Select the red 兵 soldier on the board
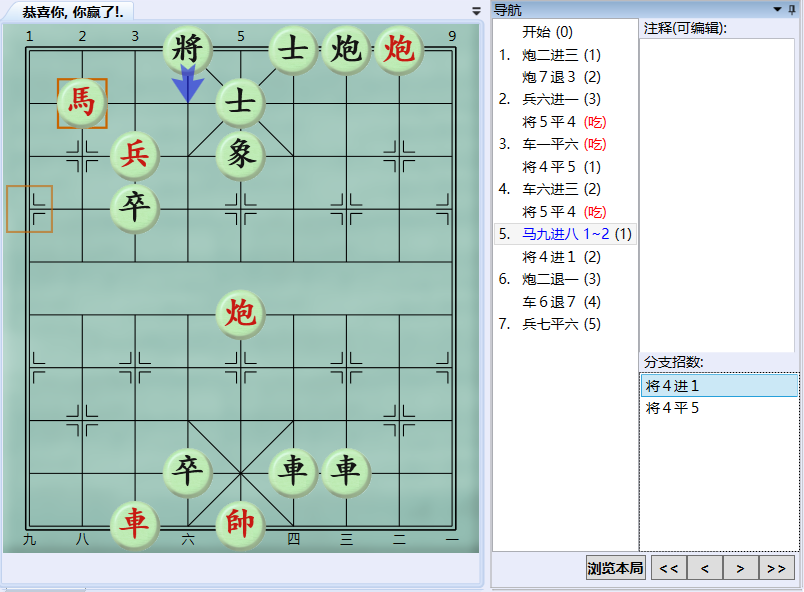 pyautogui.click(x=133, y=155)
